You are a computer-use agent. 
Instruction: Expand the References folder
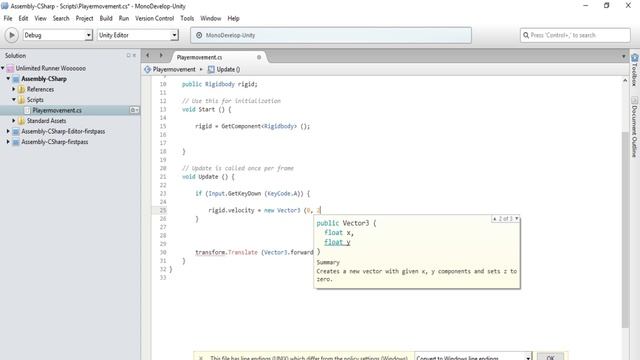pos(13,89)
